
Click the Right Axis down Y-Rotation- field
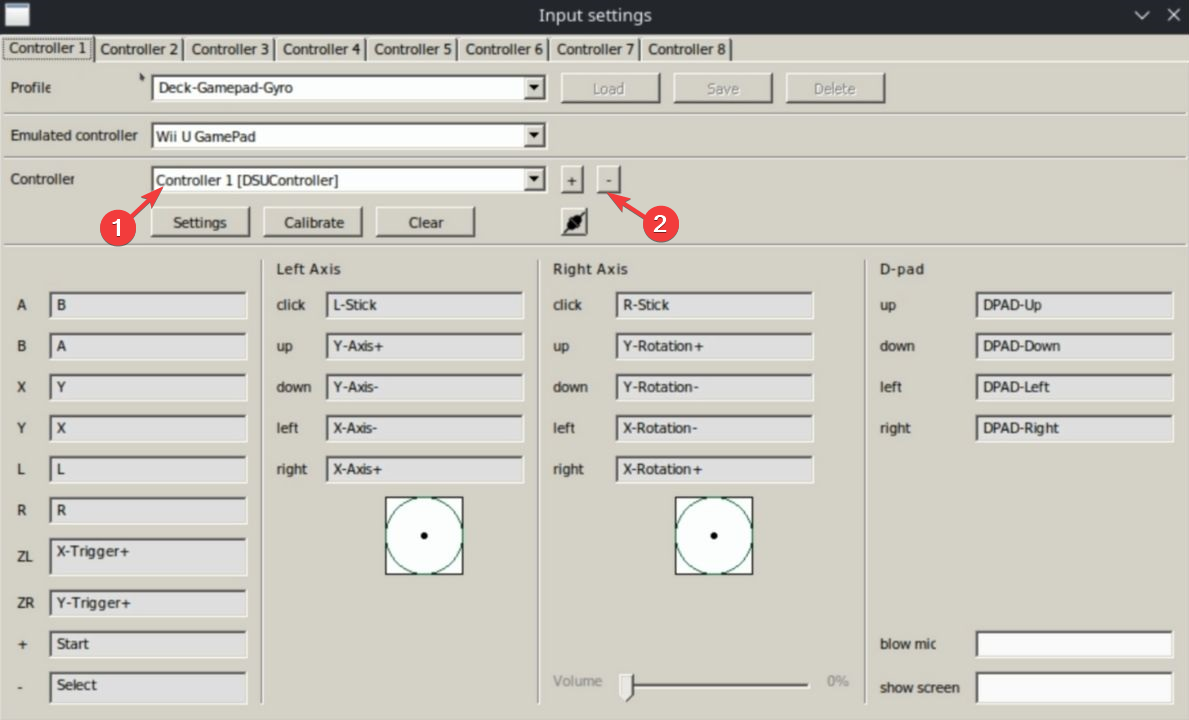tap(714, 387)
